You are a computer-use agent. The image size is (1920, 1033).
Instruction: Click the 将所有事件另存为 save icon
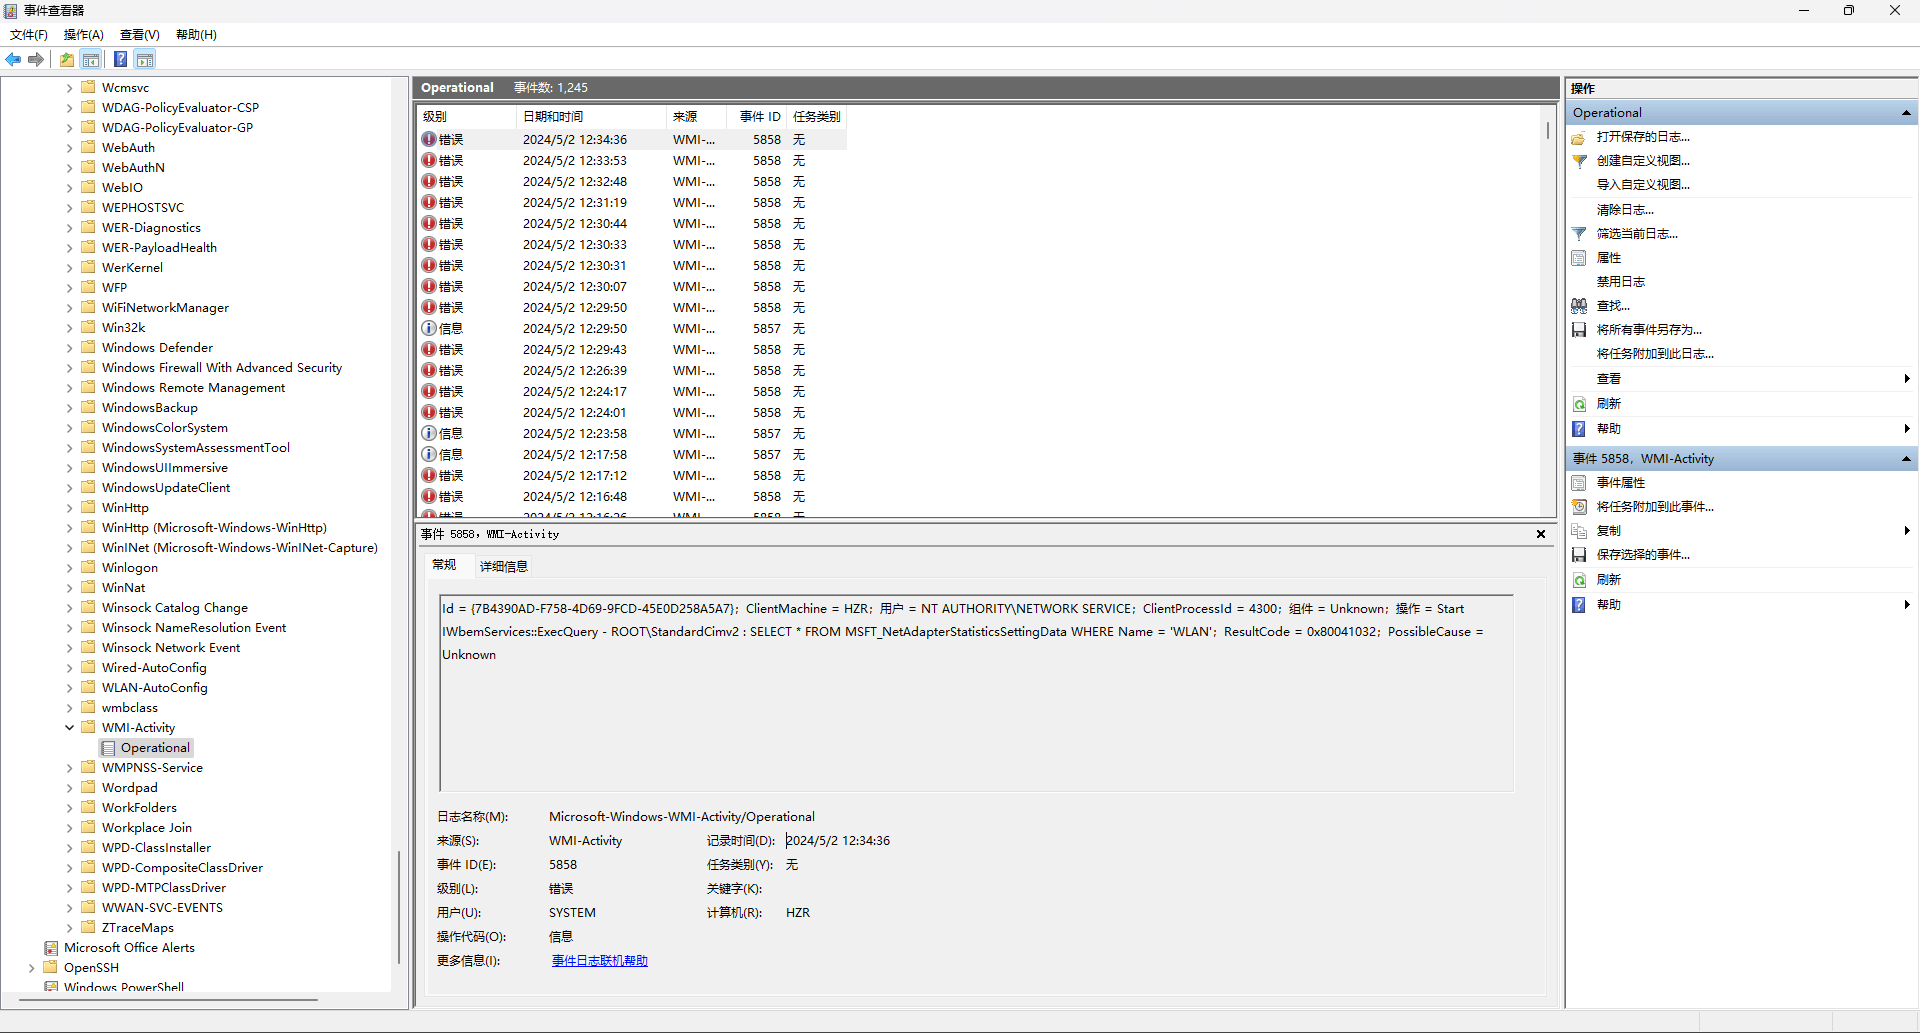(1579, 330)
